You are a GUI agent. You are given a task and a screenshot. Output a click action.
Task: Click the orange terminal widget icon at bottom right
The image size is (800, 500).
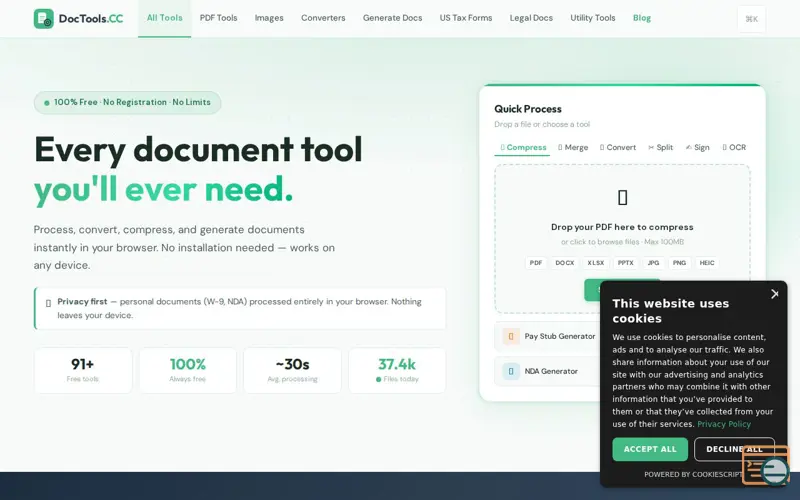pyautogui.click(x=766, y=465)
